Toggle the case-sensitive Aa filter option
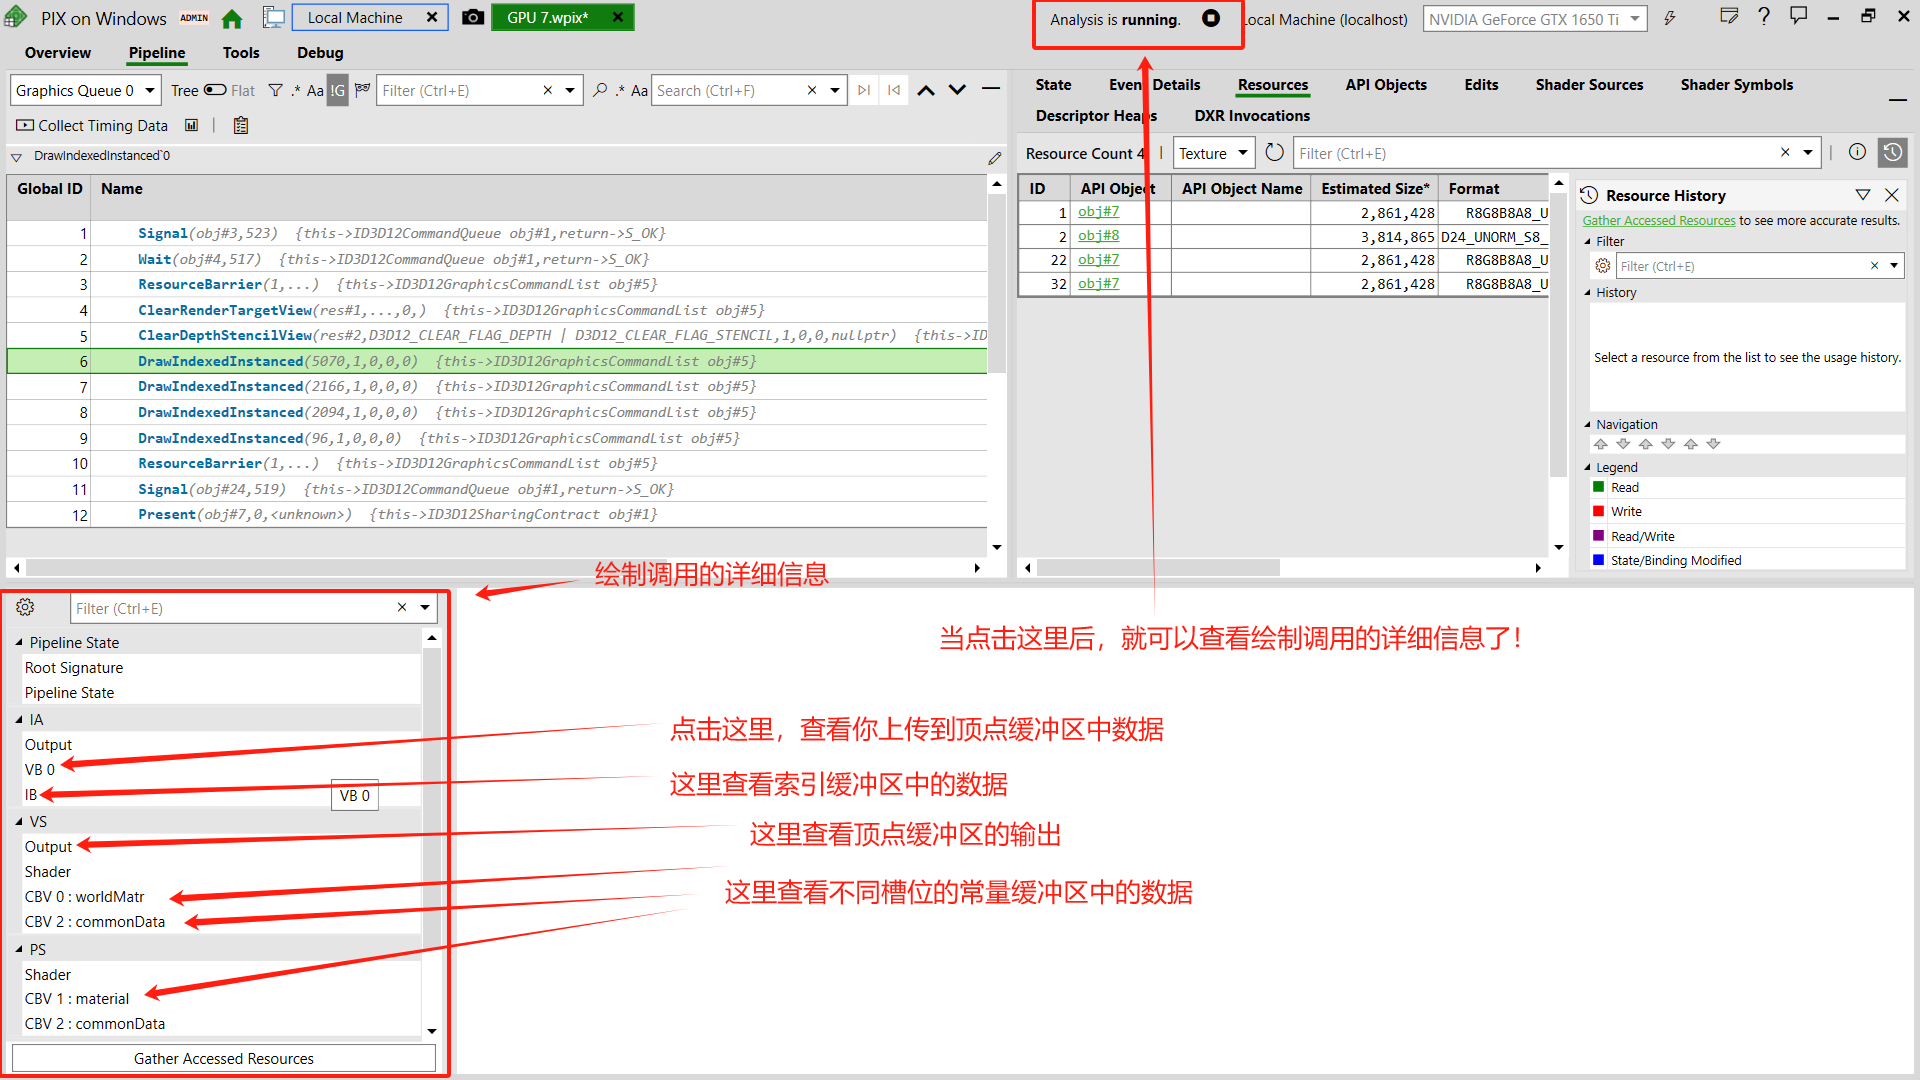The height and width of the screenshot is (1080, 1920). click(x=315, y=90)
